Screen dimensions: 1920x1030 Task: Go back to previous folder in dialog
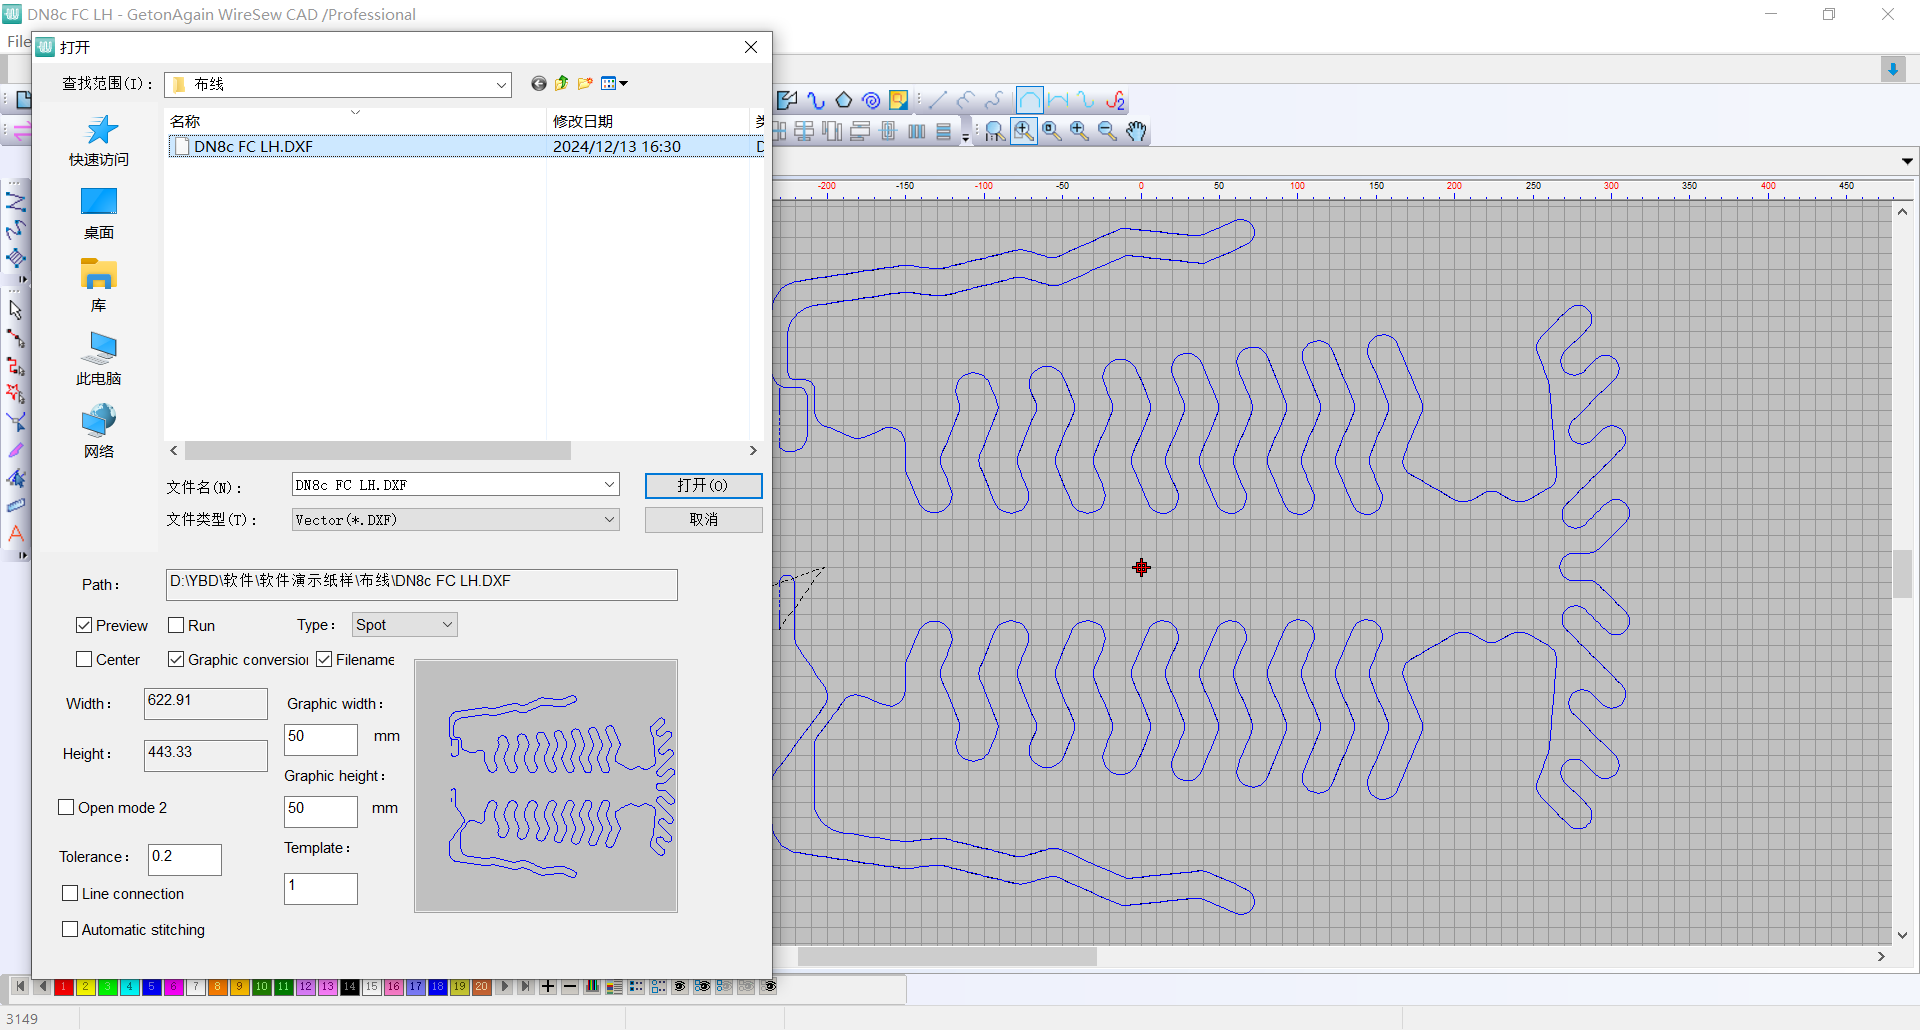click(x=539, y=84)
